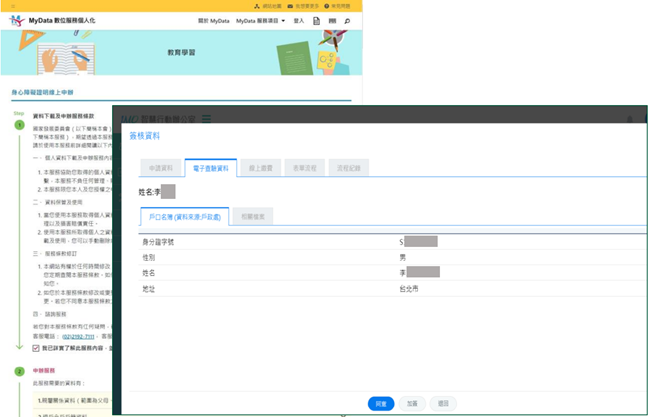Click the Step 1 green circle
This screenshot has width=650, height=417.
tap(19, 125)
